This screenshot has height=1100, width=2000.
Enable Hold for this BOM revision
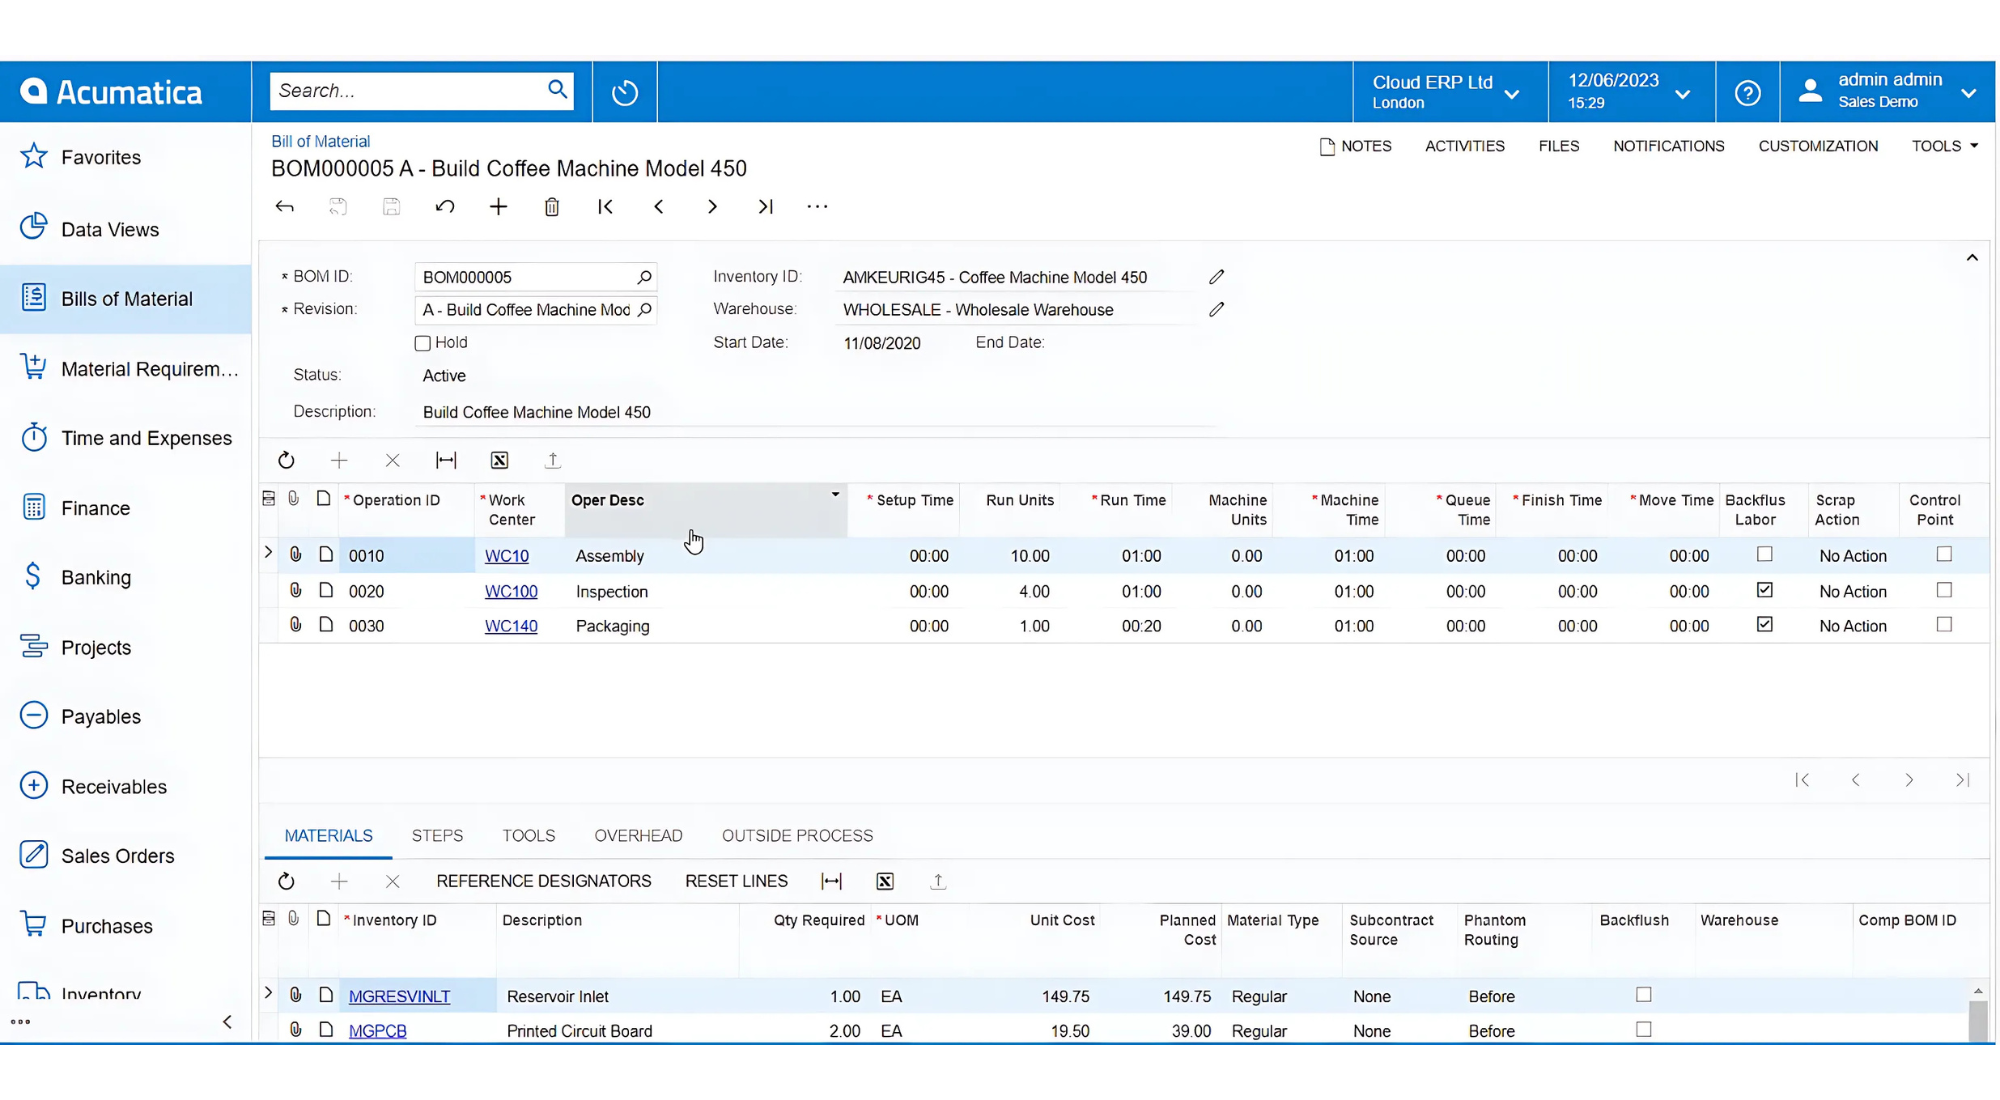click(422, 343)
